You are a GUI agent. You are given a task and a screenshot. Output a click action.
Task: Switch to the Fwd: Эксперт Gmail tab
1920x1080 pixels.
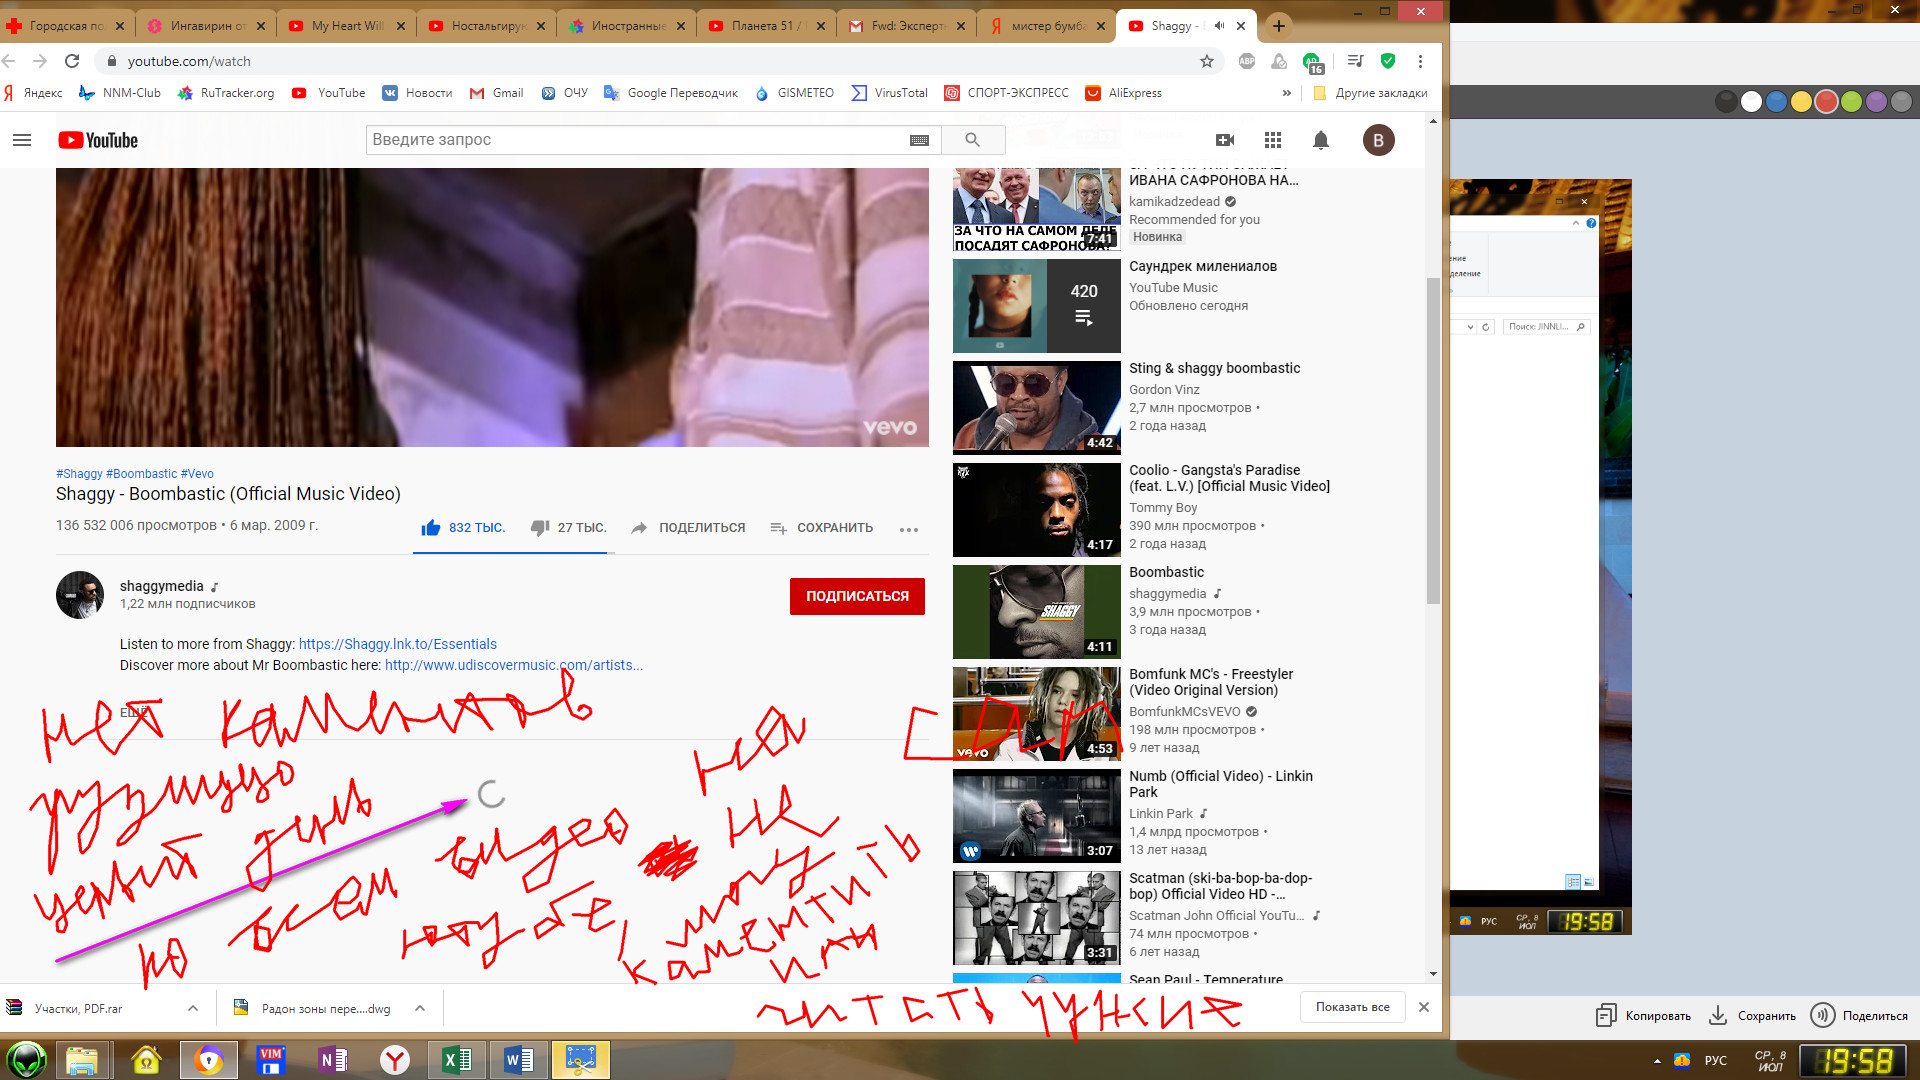click(907, 26)
